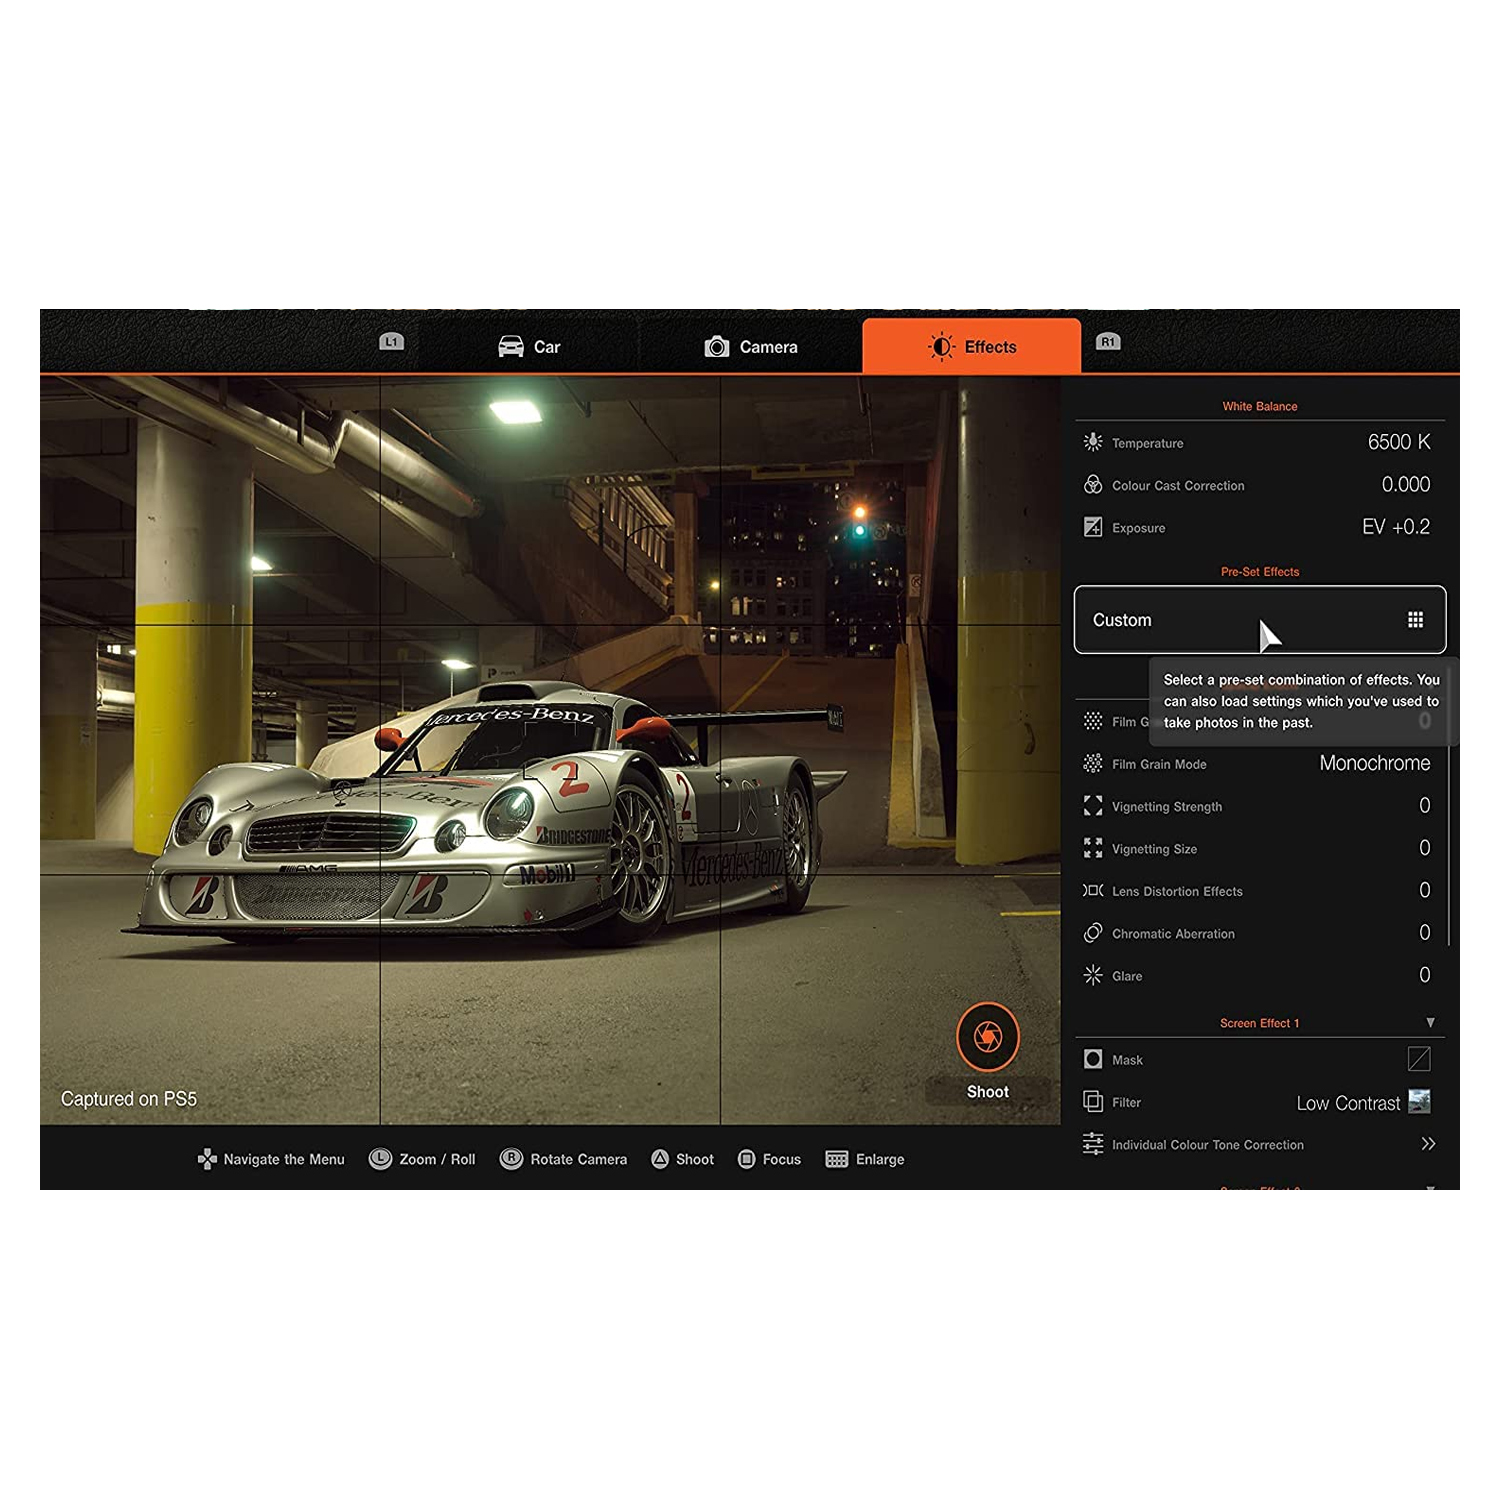Open the Camera tab

point(751,347)
